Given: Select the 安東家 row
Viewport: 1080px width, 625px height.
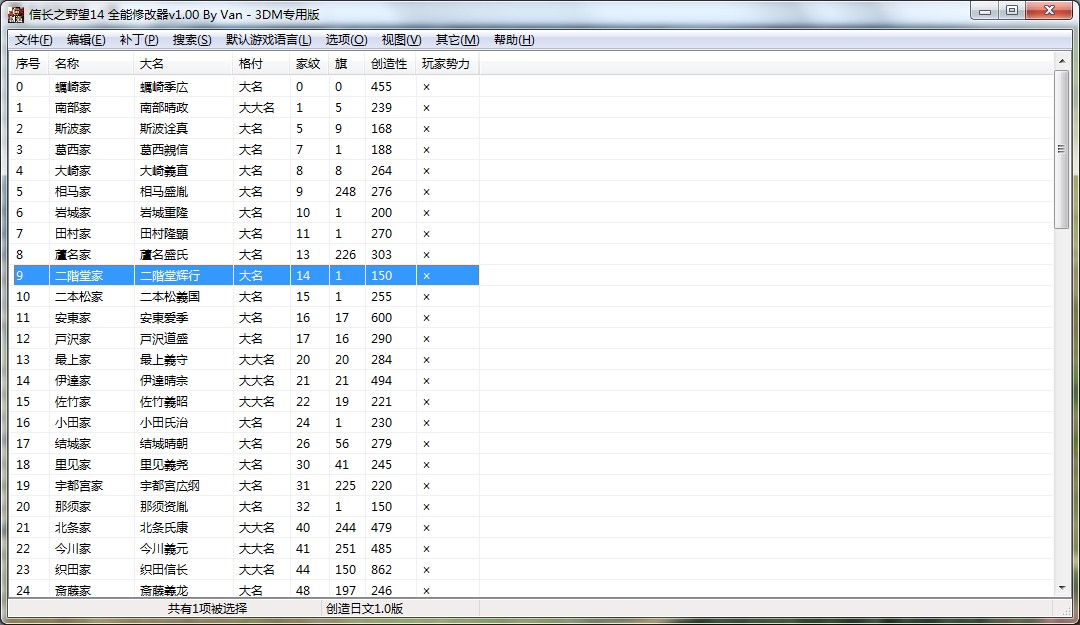Looking at the screenshot, I should point(246,318).
